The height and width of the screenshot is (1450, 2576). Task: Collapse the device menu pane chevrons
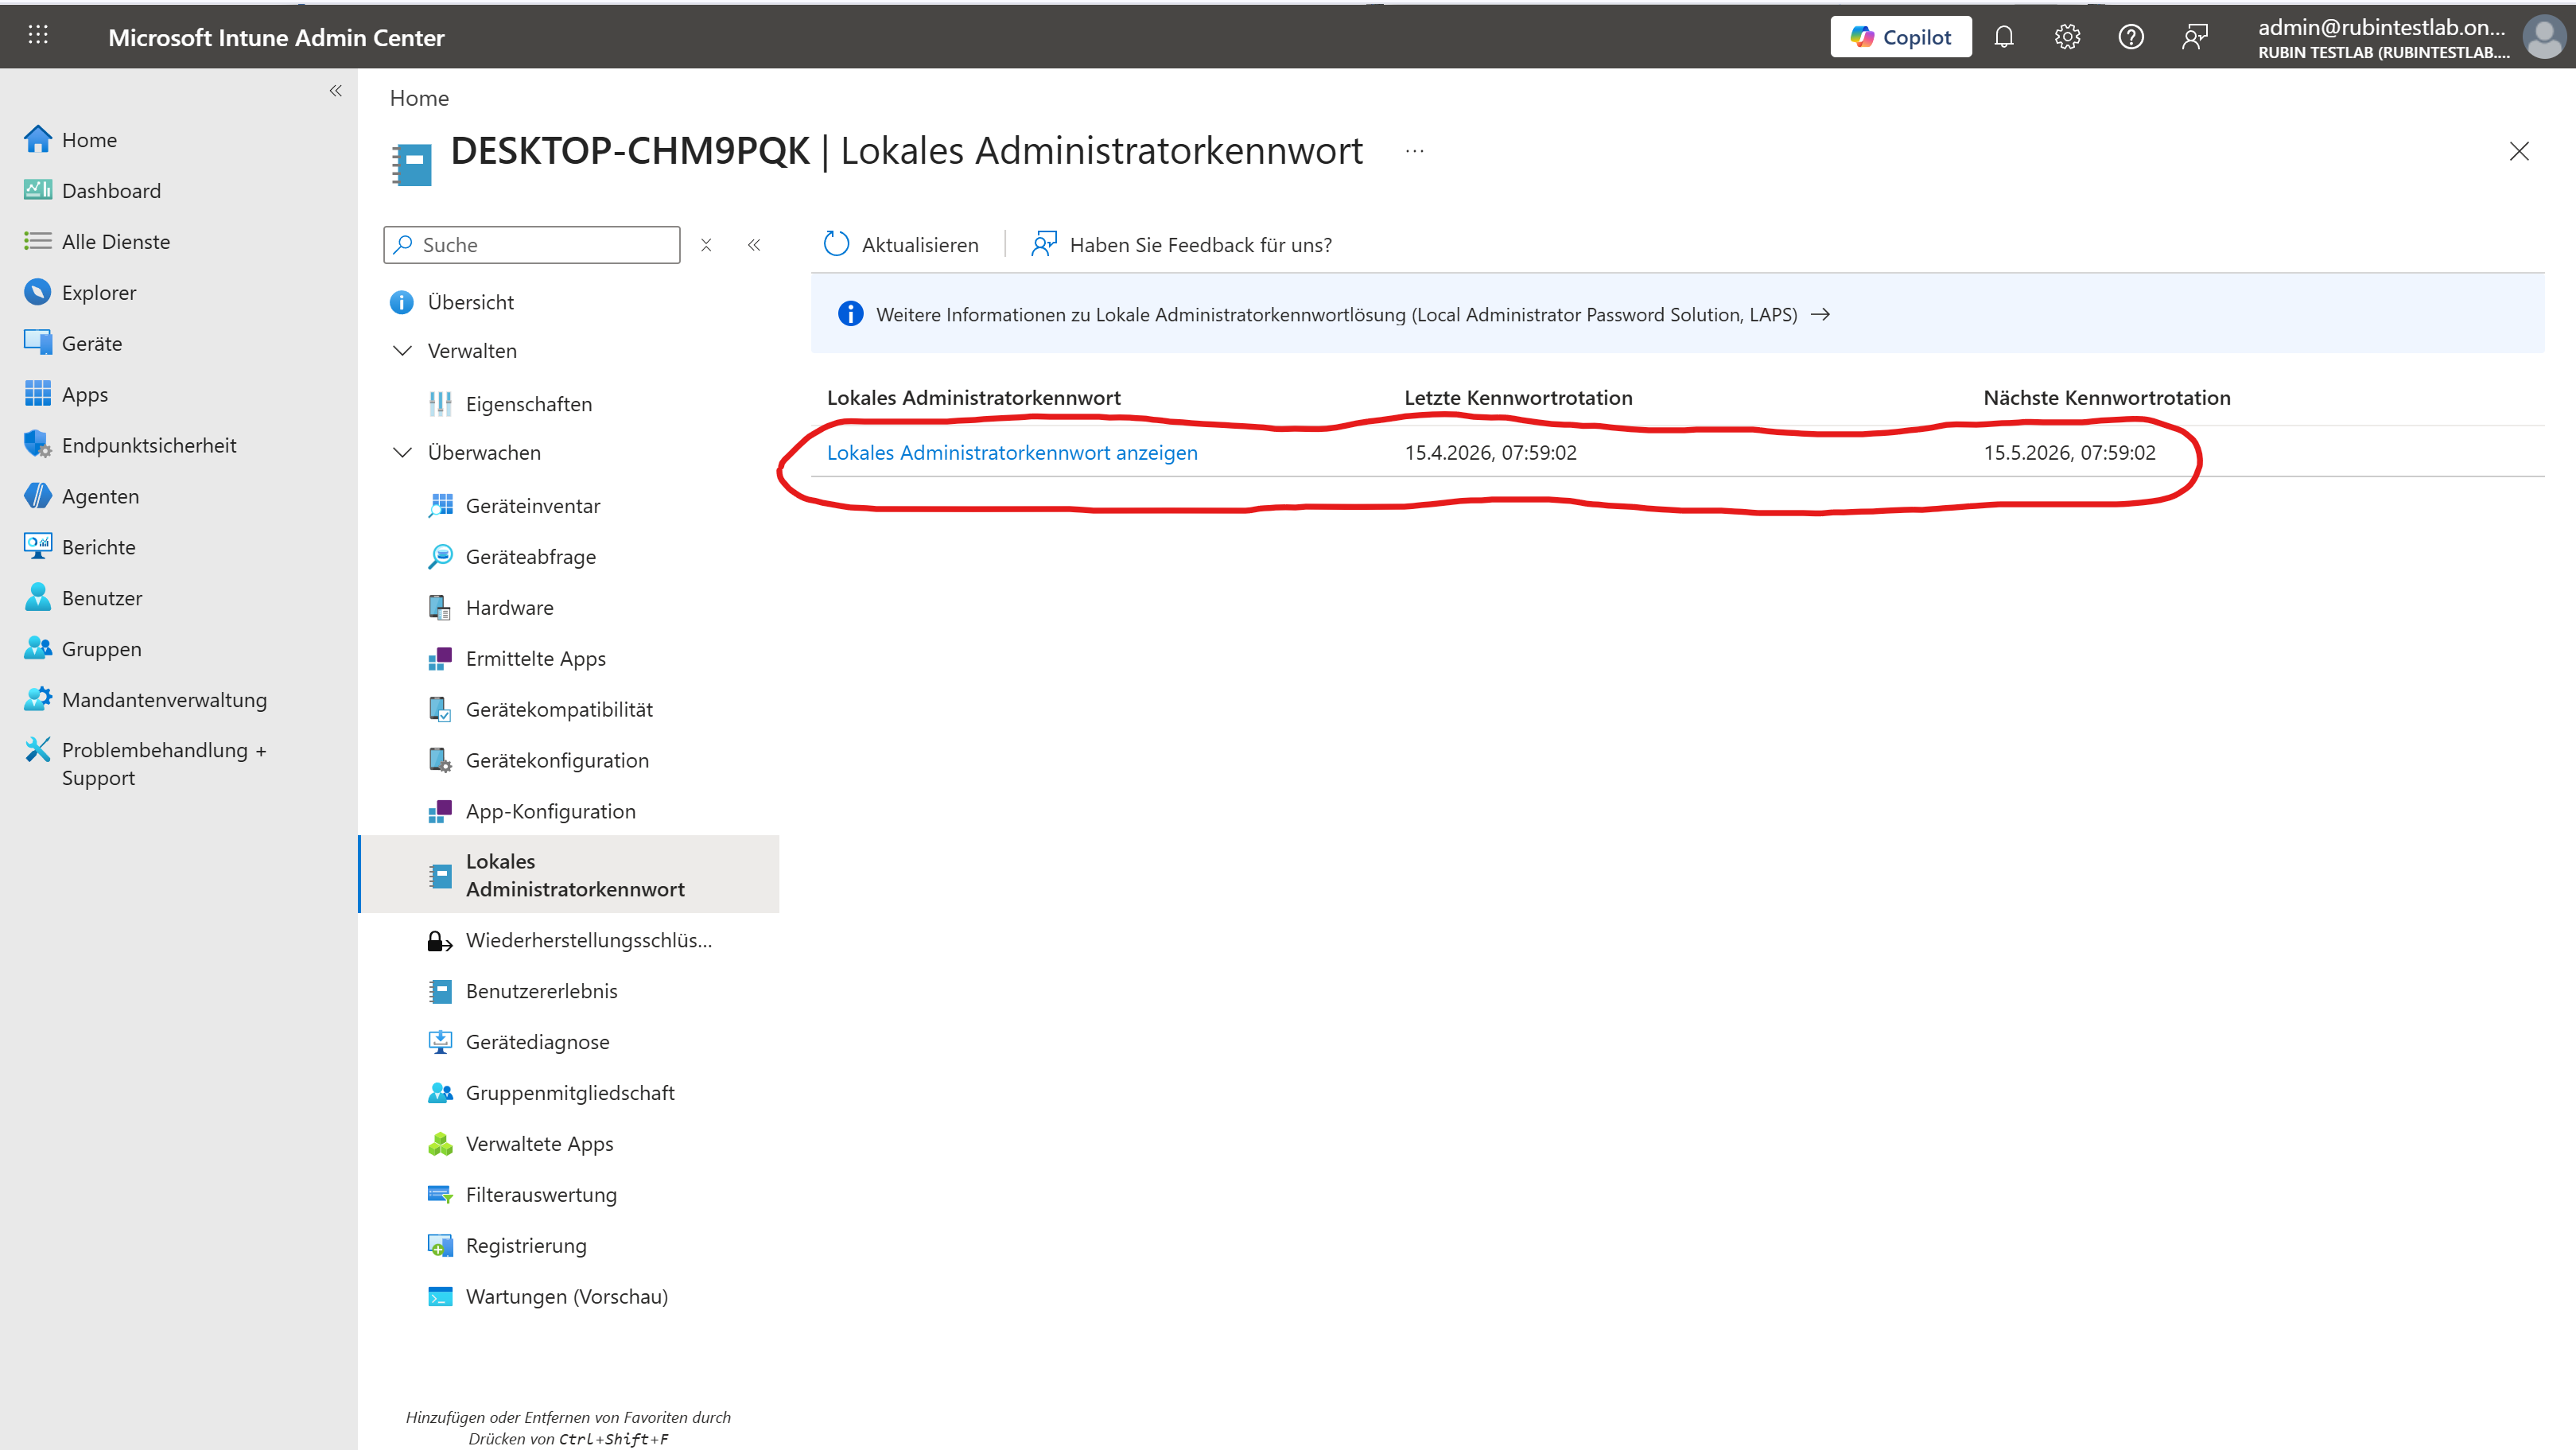754,245
